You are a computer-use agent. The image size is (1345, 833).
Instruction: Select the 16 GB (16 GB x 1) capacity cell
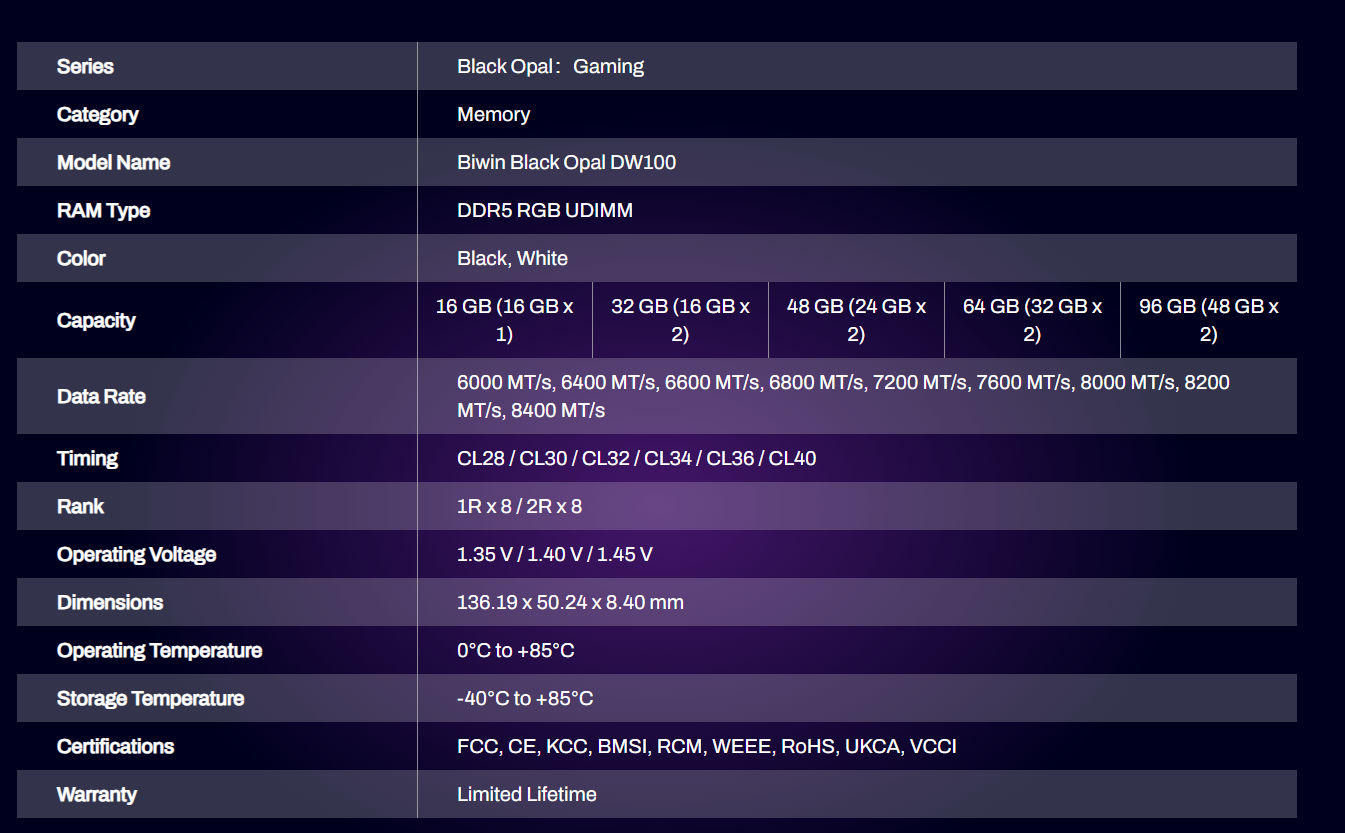(504, 321)
